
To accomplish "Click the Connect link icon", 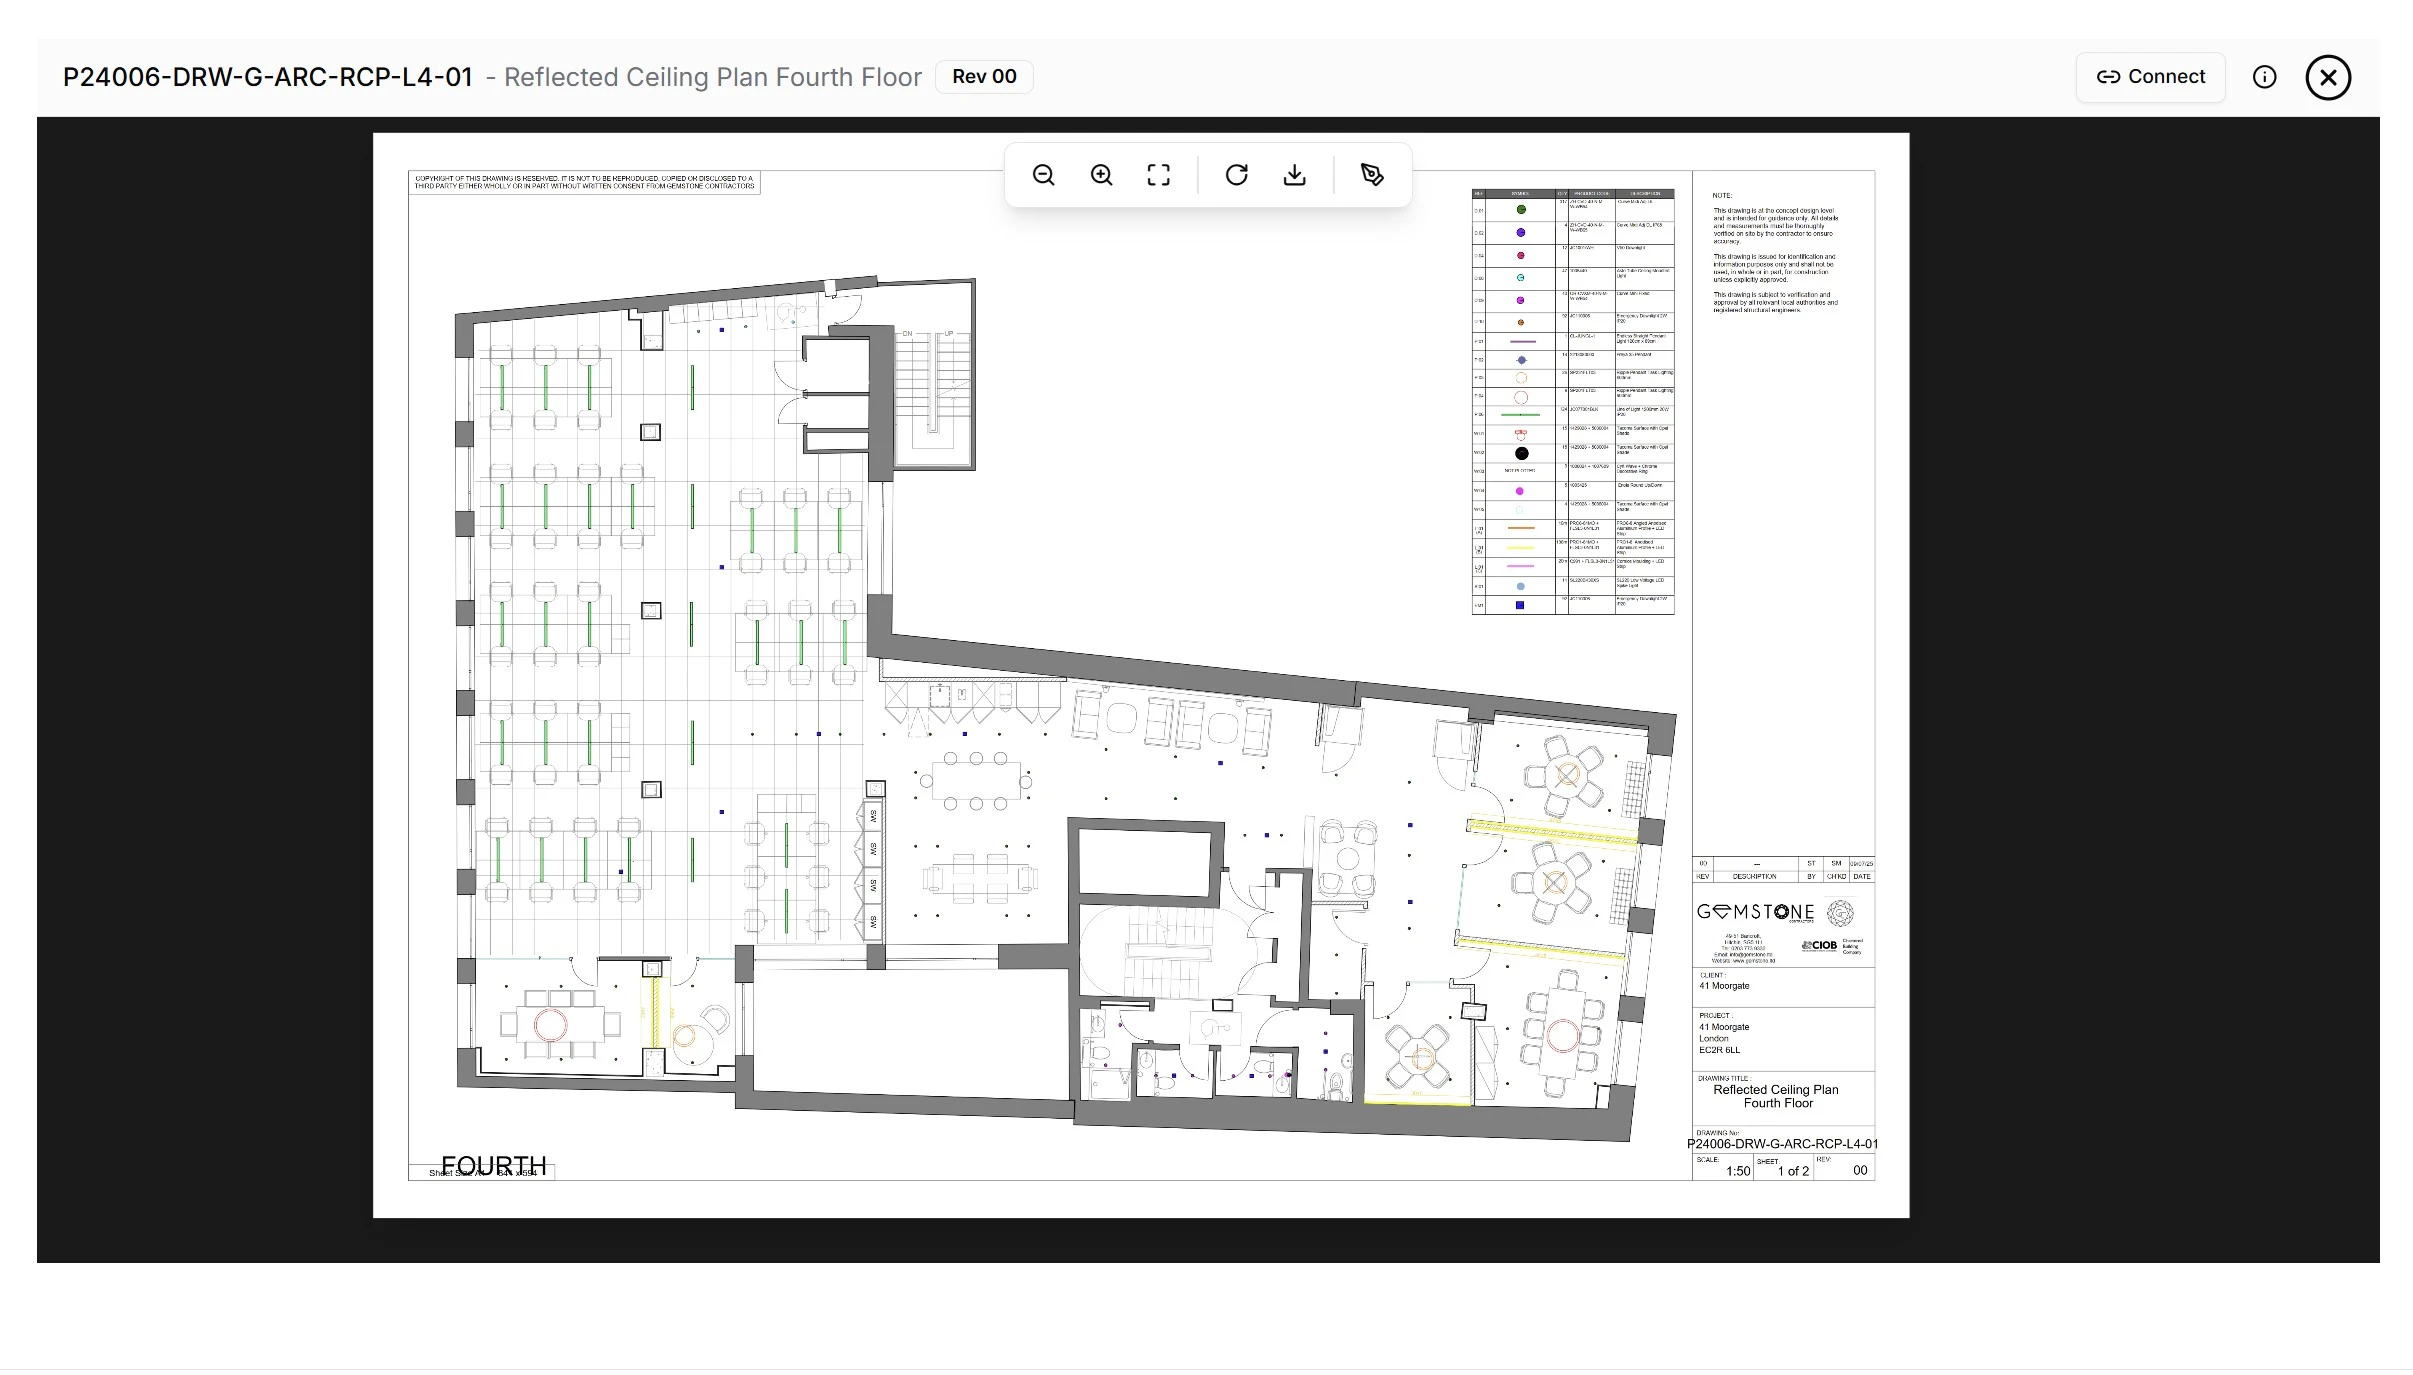I will coord(2108,76).
